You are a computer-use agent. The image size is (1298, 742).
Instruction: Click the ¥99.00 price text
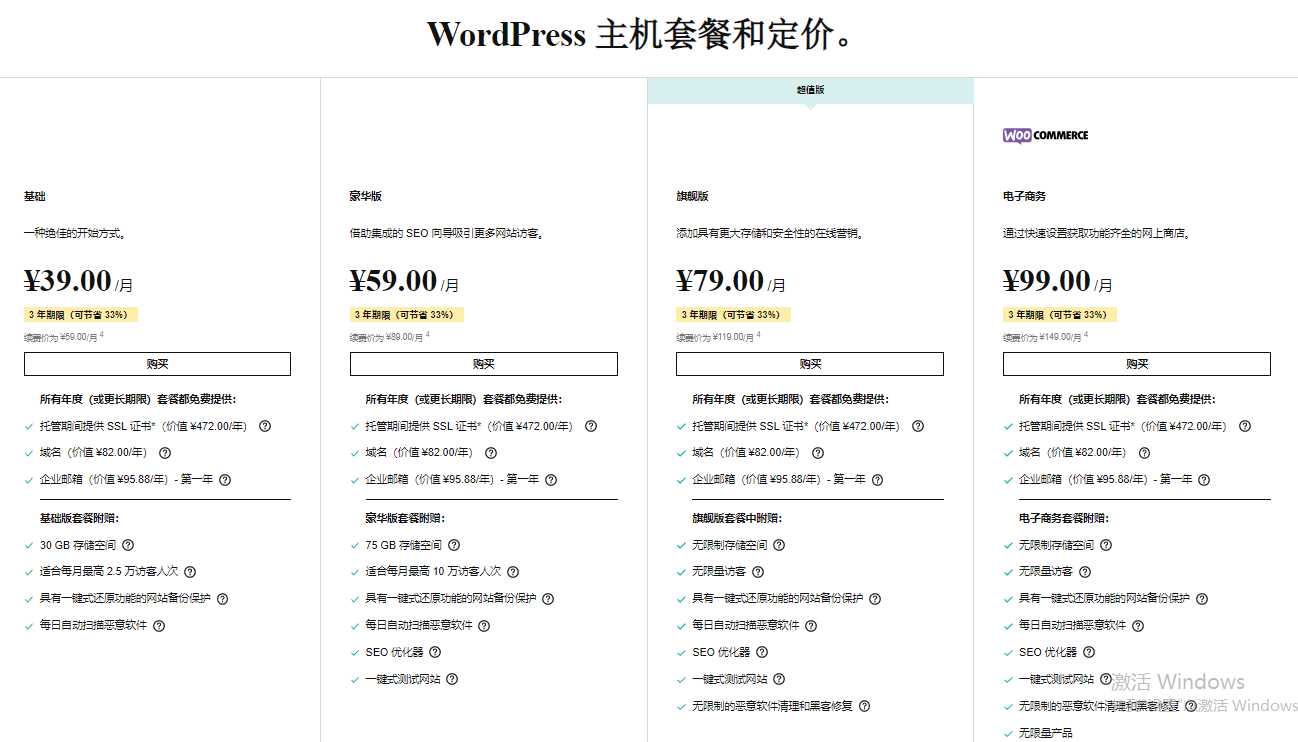(1047, 281)
